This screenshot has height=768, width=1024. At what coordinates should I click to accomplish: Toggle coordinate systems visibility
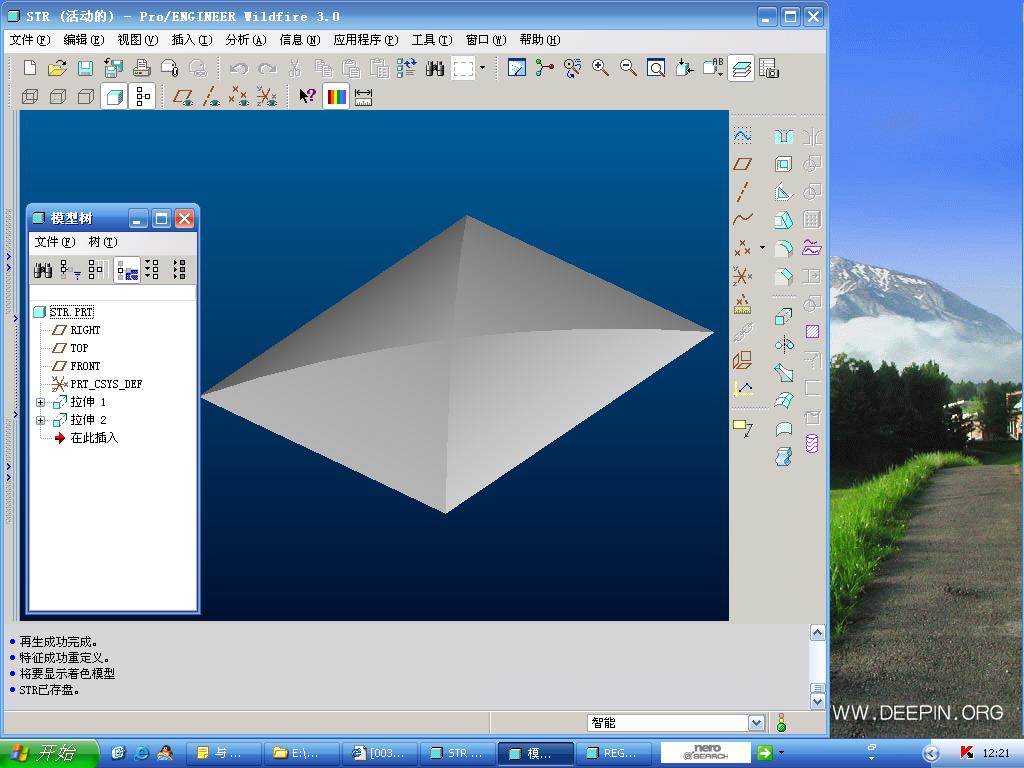(x=266, y=97)
